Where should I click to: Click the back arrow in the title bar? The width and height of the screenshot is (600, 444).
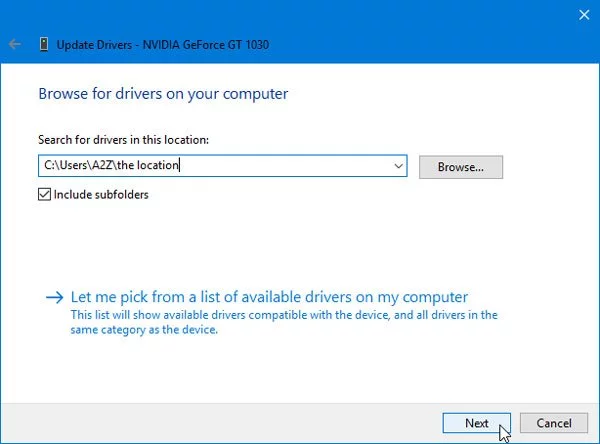click(x=15, y=44)
